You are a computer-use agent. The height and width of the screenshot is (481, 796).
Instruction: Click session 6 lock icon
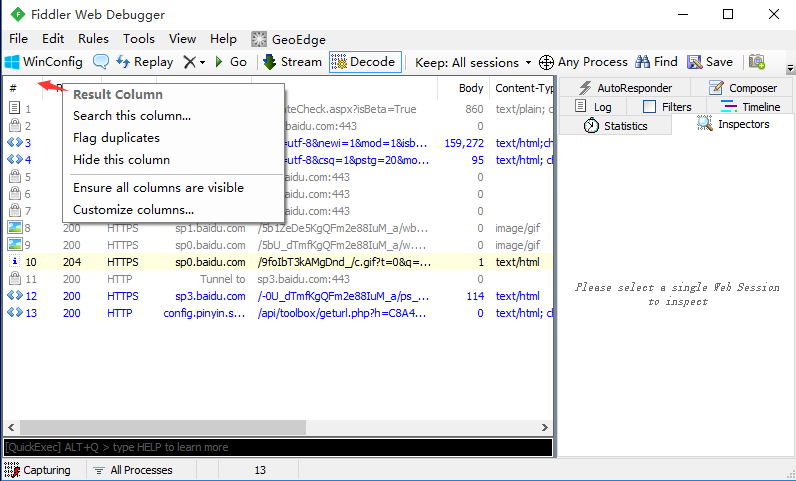click(14, 194)
